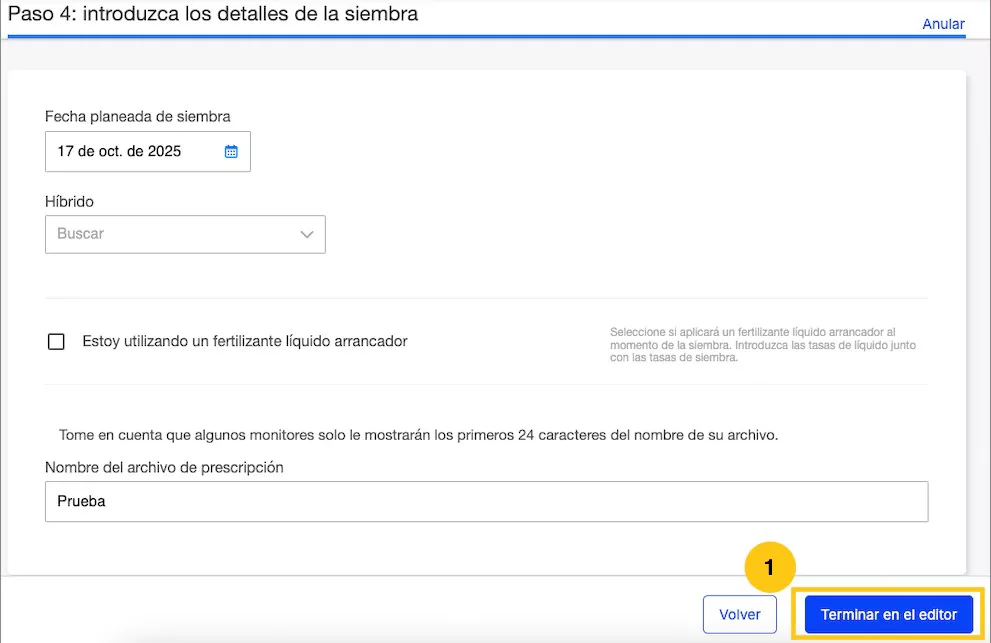Click Terminar en el editor button
The image size is (991, 643).
(x=888, y=615)
